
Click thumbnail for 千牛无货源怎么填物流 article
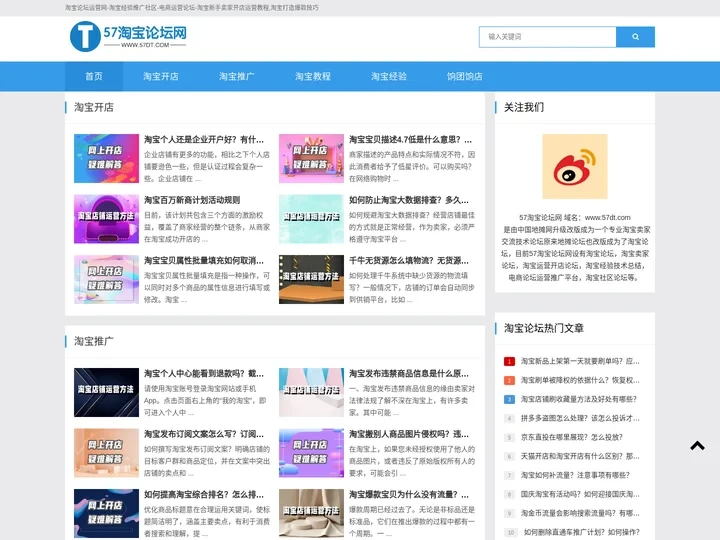point(311,280)
